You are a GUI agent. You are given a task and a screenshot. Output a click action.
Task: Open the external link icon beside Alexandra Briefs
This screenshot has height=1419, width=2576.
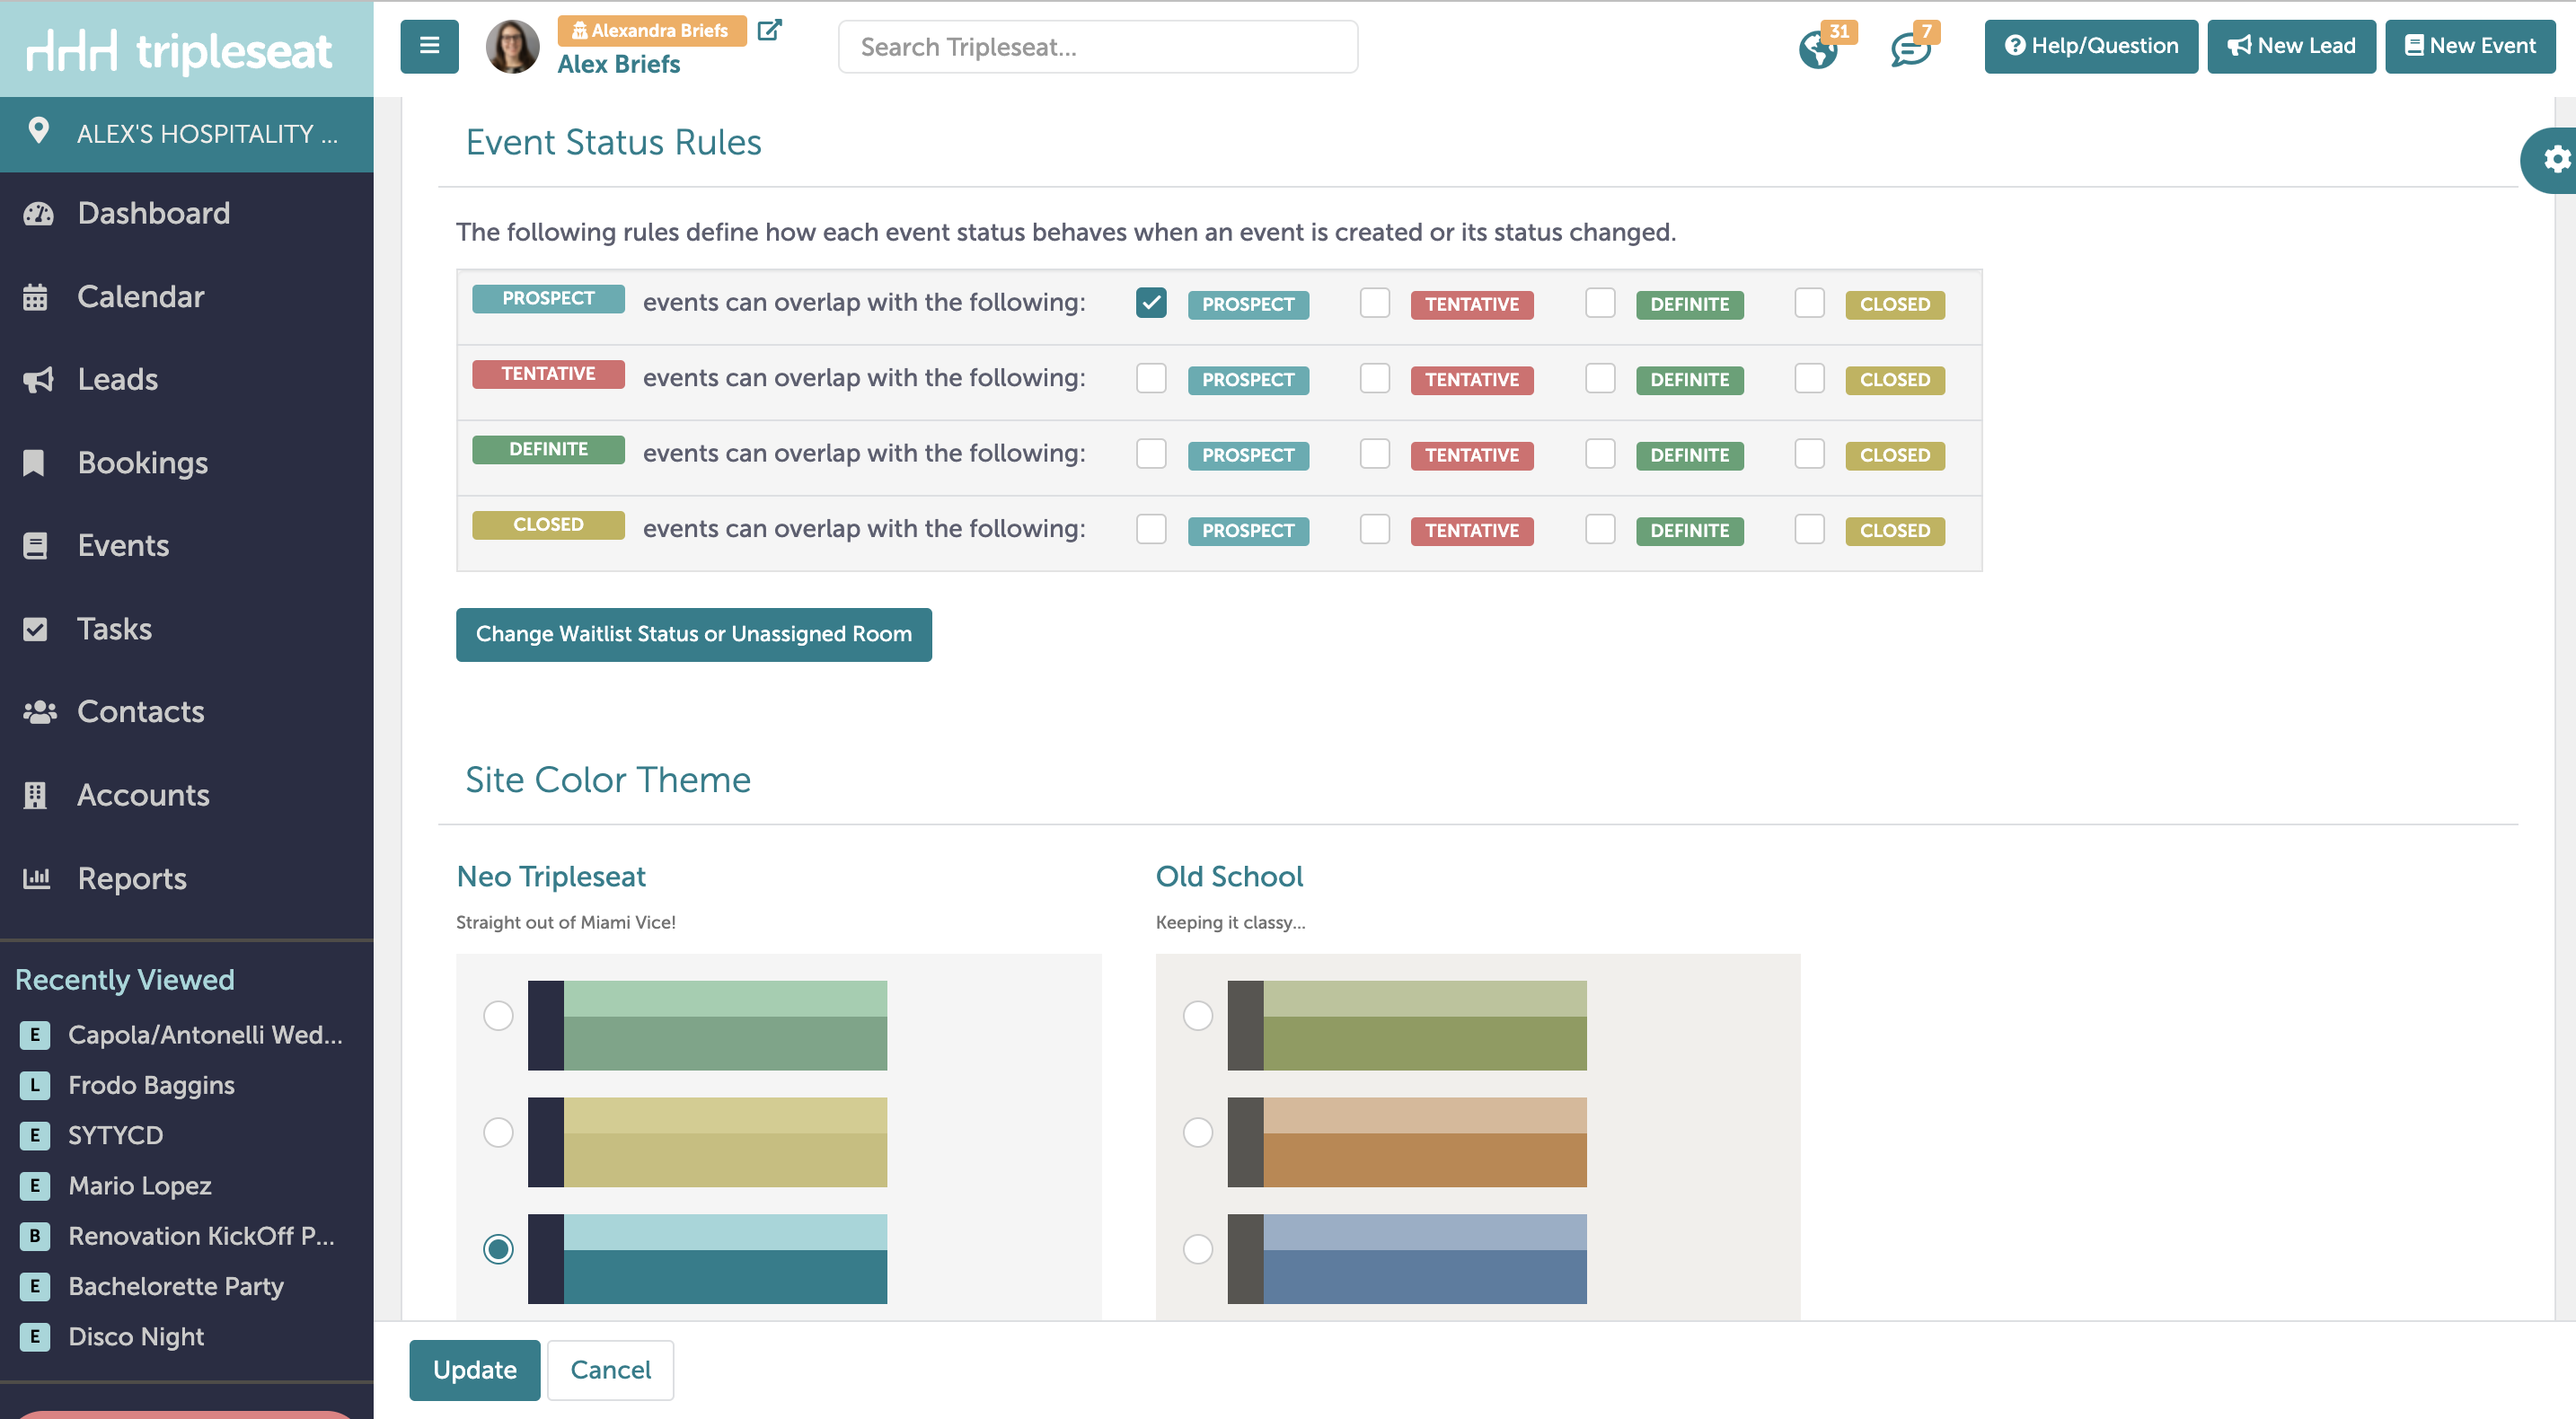[x=769, y=30]
